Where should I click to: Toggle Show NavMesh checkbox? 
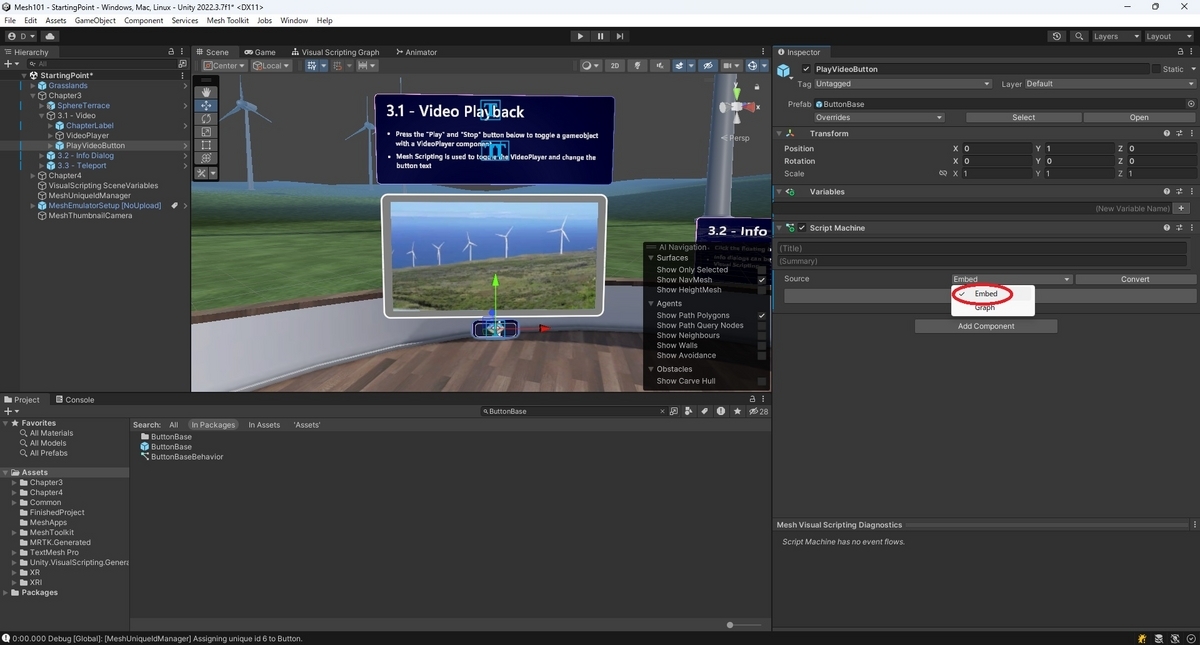(x=762, y=280)
